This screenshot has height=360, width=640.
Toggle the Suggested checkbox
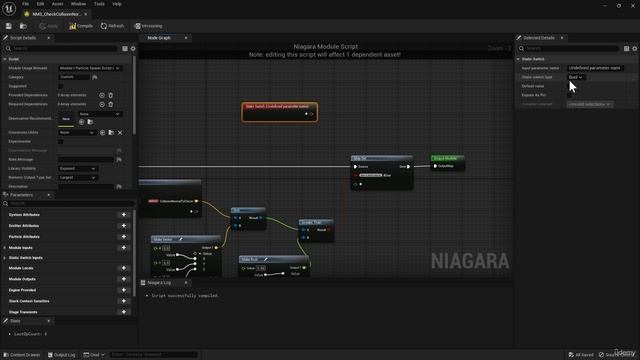point(60,86)
